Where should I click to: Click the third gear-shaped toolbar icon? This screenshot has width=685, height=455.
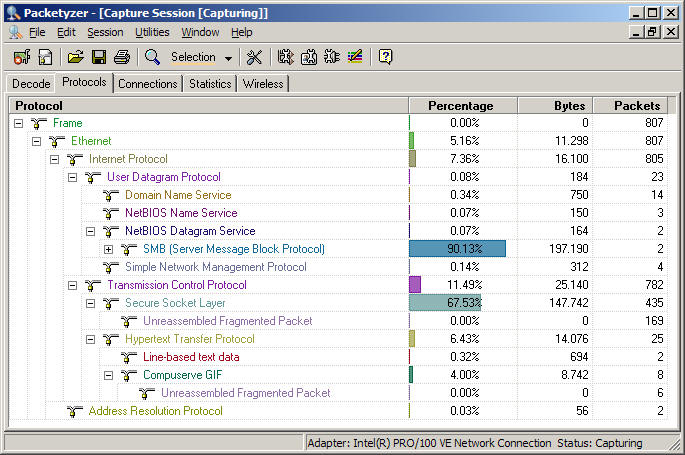[332, 57]
